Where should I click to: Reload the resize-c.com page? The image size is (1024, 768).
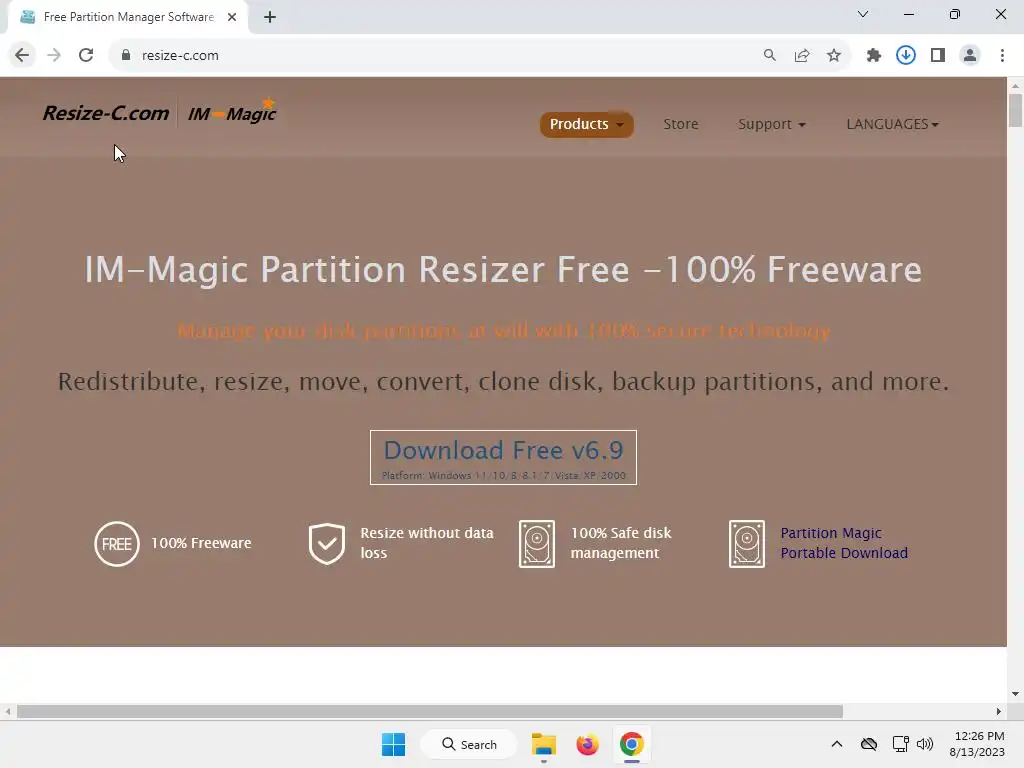pyautogui.click(x=86, y=56)
